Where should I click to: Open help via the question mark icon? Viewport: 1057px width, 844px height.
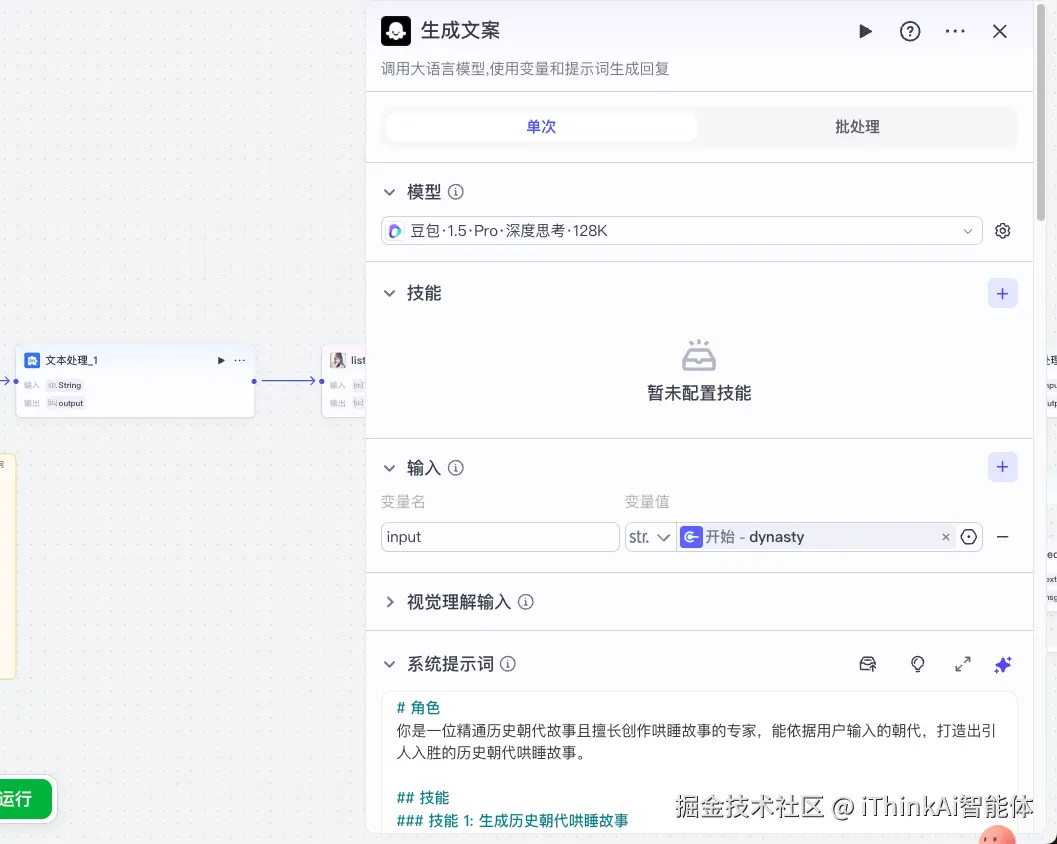tap(909, 31)
